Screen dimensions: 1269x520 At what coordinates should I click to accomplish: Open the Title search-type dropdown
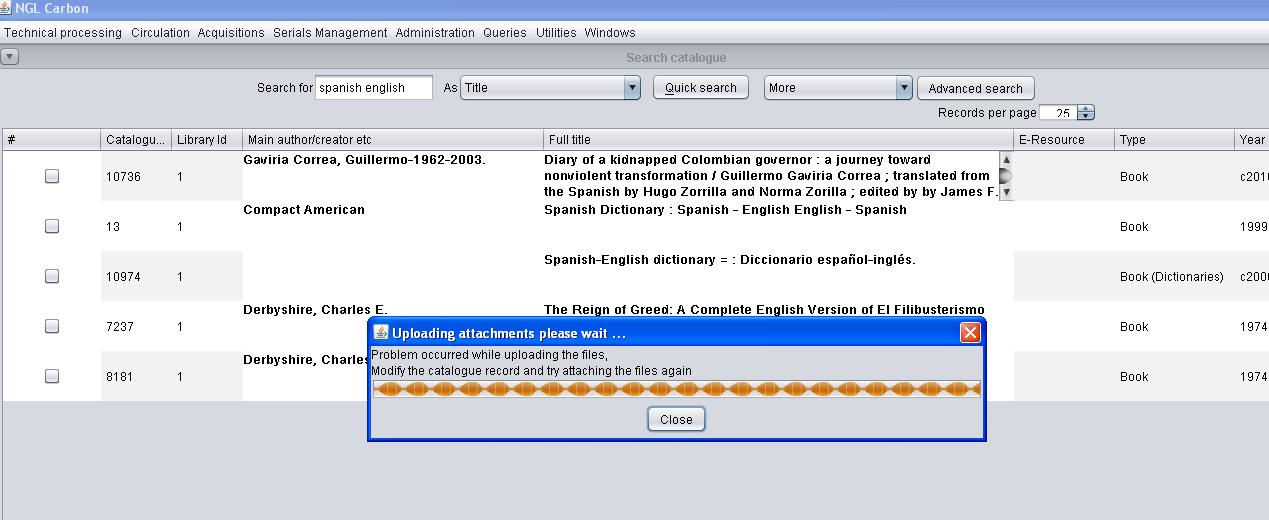pyautogui.click(x=631, y=88)
